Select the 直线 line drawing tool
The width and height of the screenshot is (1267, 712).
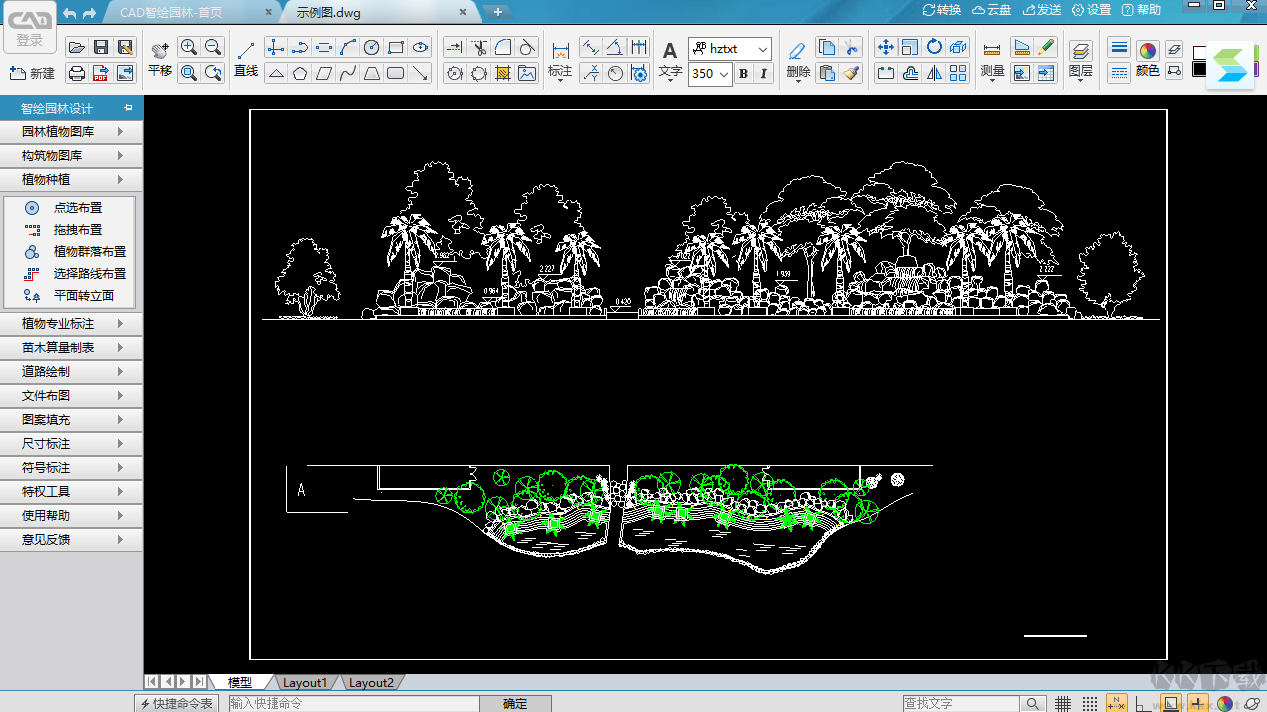click(x=246, y=59)
